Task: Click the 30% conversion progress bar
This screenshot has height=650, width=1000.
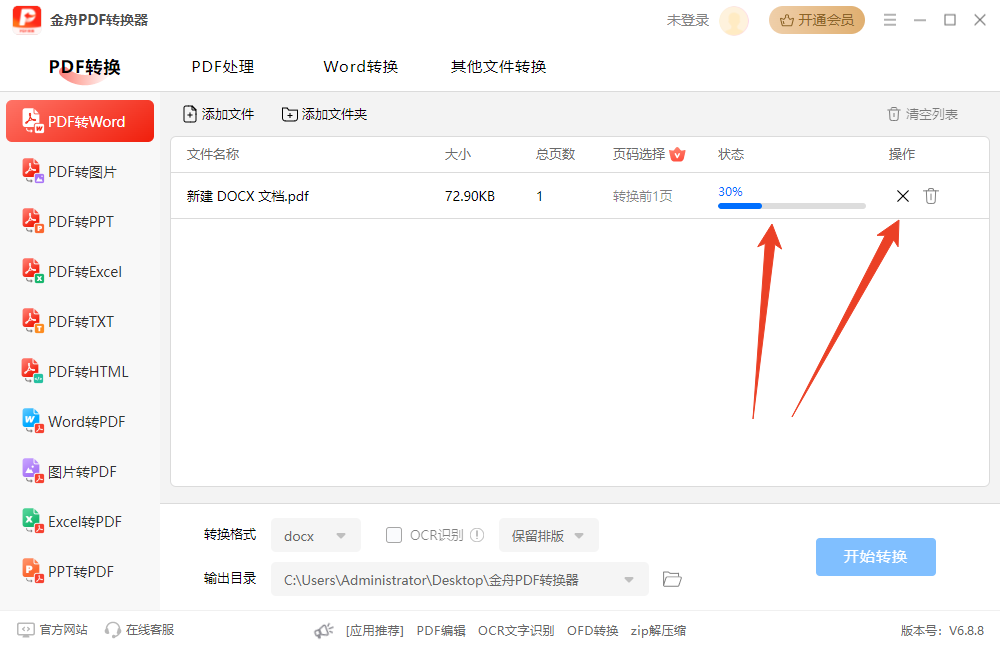Action: (791, 206)
